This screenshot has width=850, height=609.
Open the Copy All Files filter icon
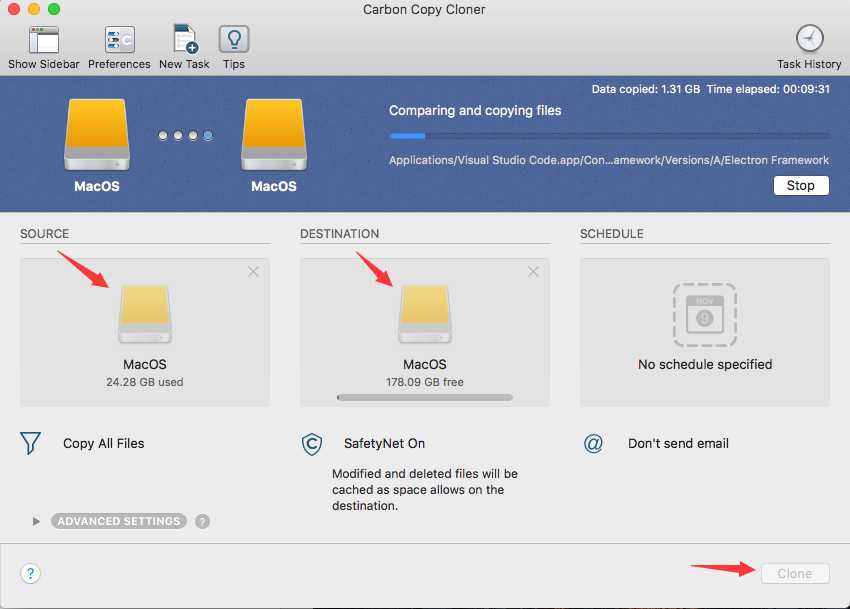(x=30, y=443)
